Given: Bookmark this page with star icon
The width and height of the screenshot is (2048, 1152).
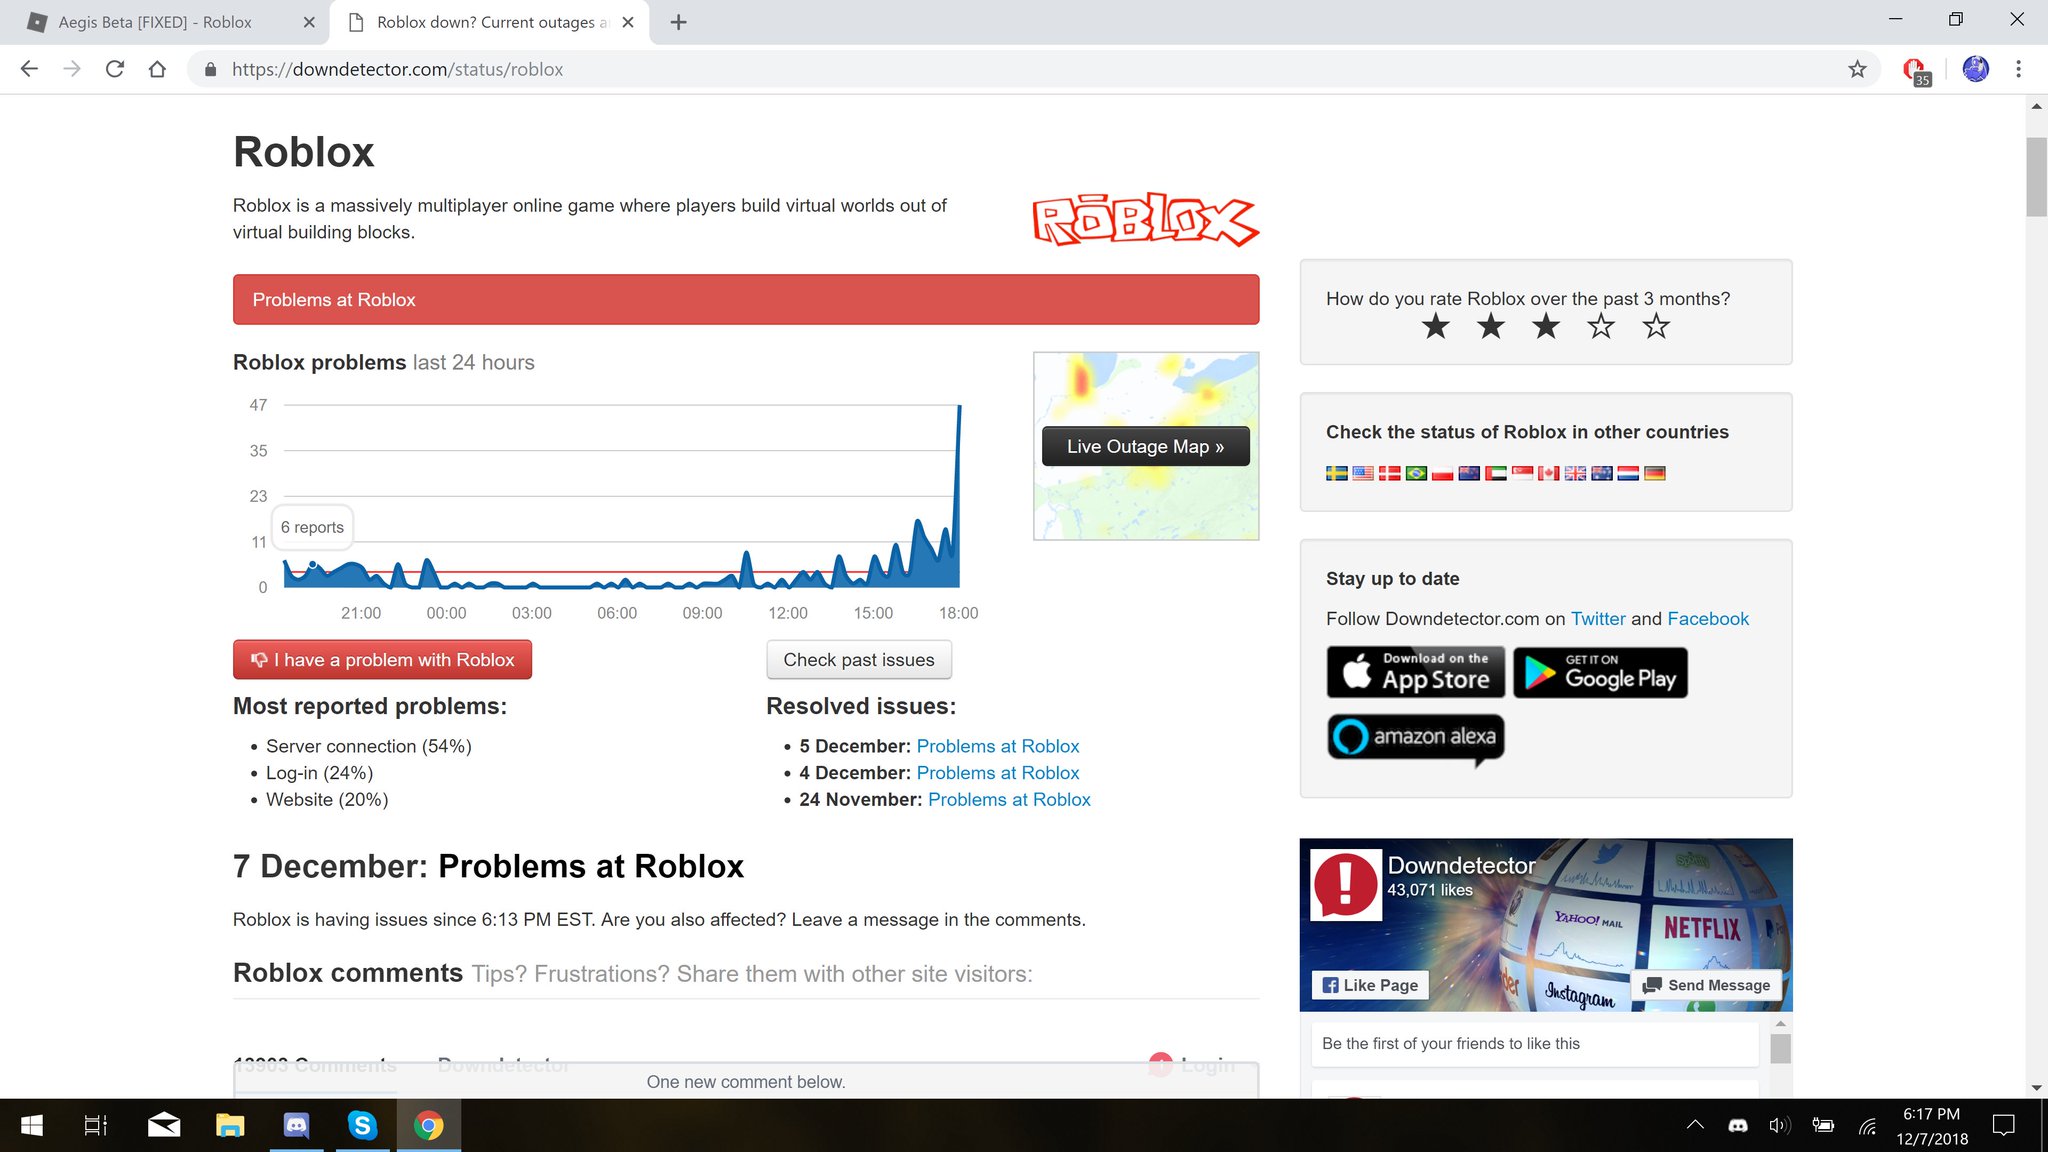Looking at the screenshot, I should click(1857, 69).
